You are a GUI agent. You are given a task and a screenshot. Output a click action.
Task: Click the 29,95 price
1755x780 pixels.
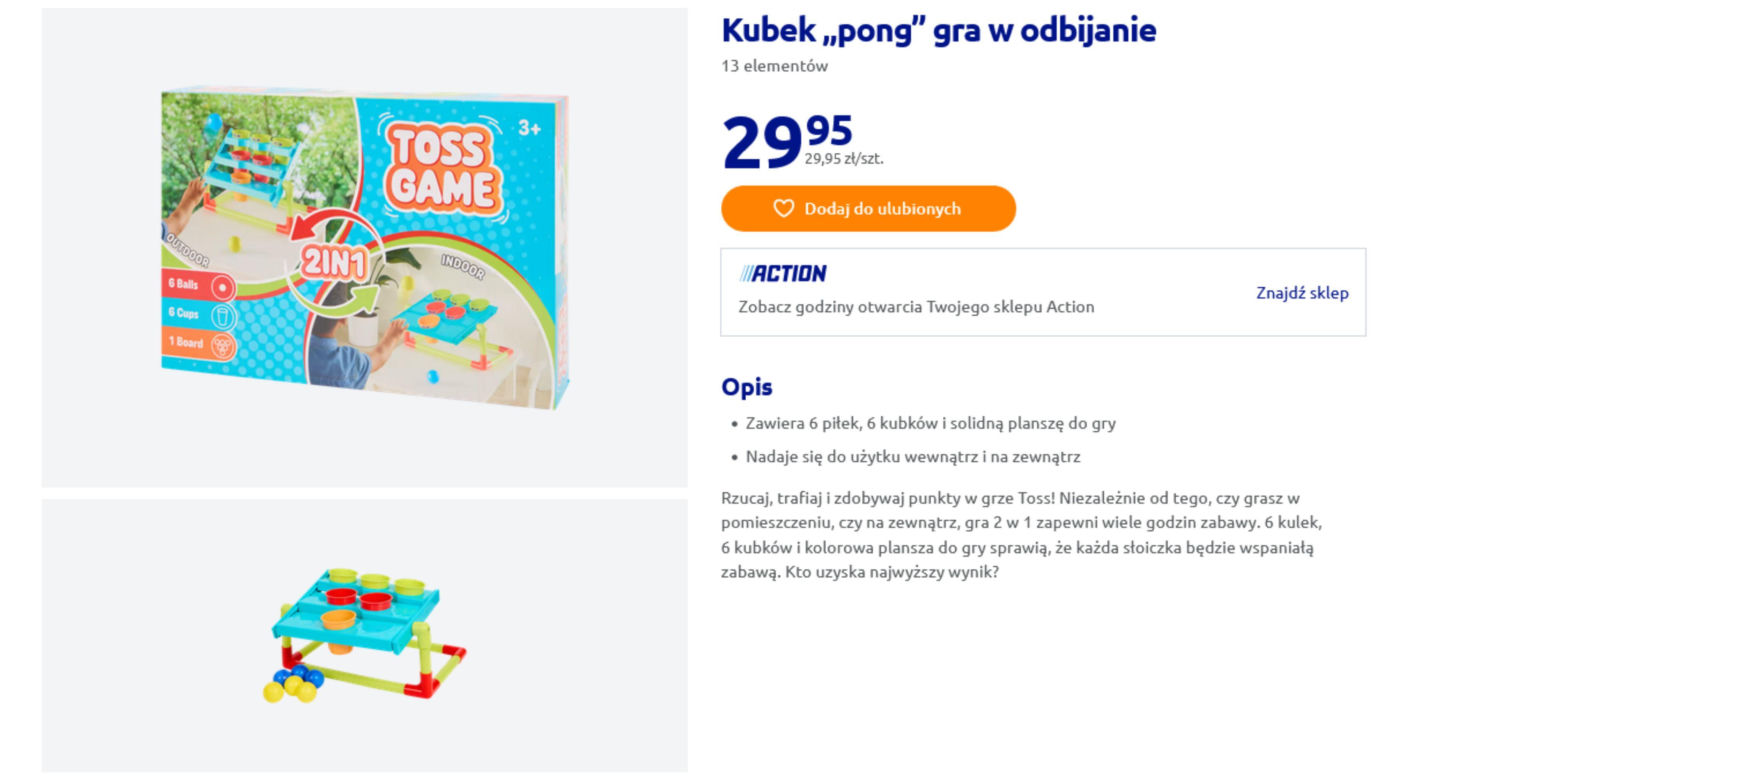click(788, 142)
